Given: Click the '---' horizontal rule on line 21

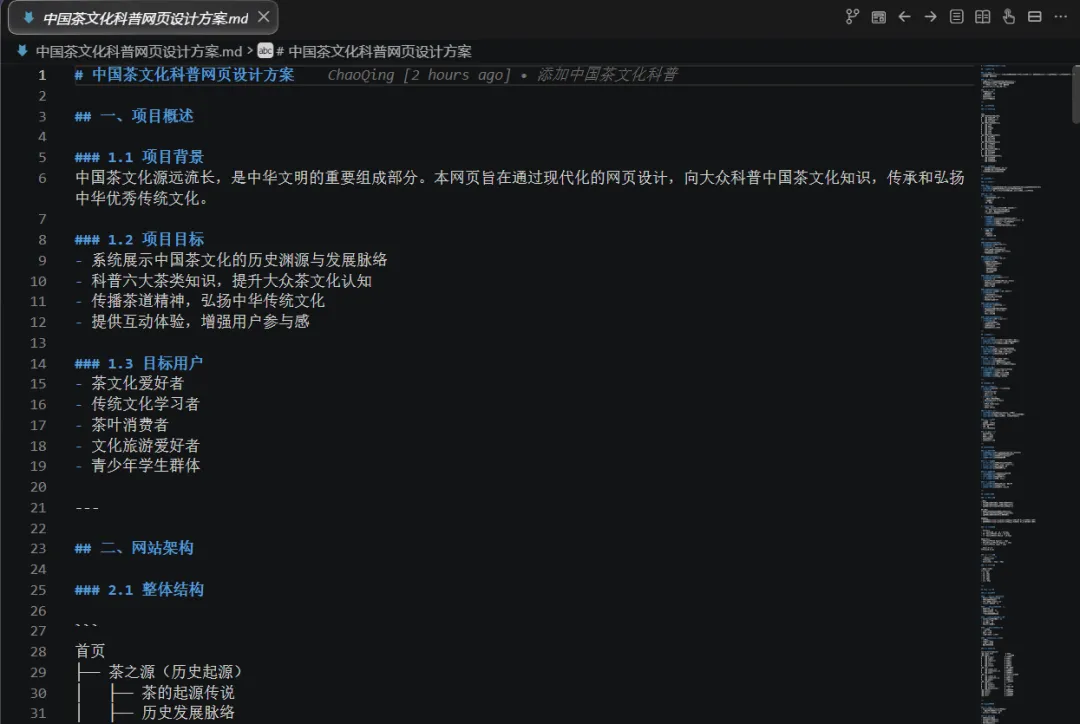Looking at the screenshot, I should coord(87,508).
